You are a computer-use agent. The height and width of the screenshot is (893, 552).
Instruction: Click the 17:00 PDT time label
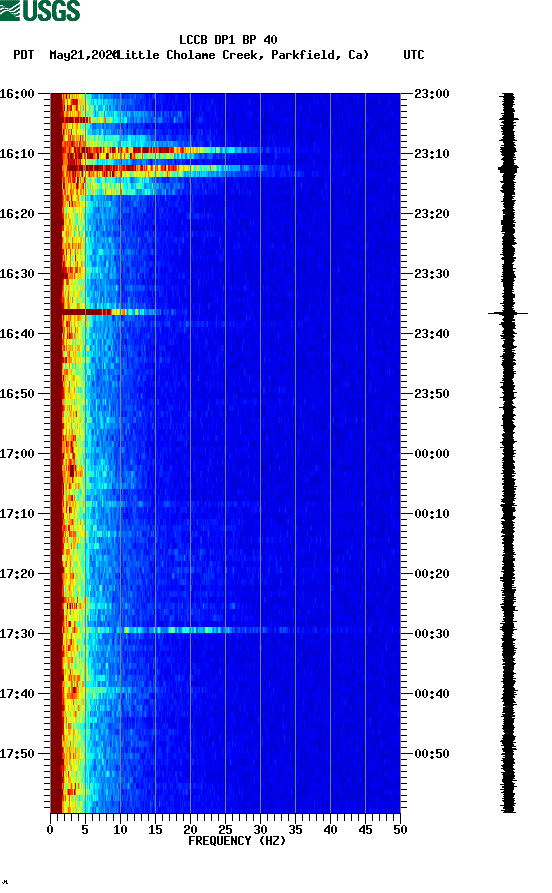[17, 454]
